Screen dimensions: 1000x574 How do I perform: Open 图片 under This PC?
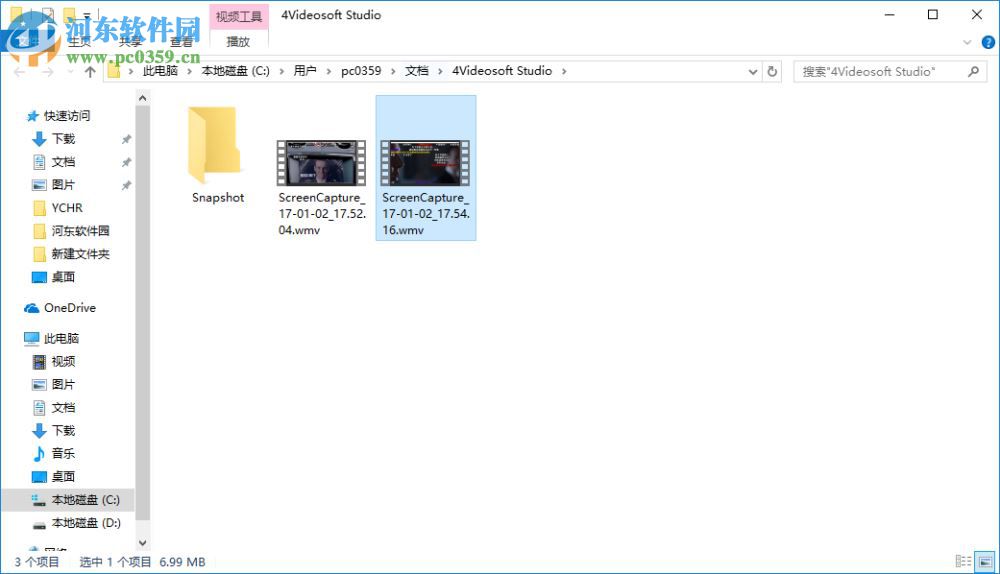tap(64, 385)
